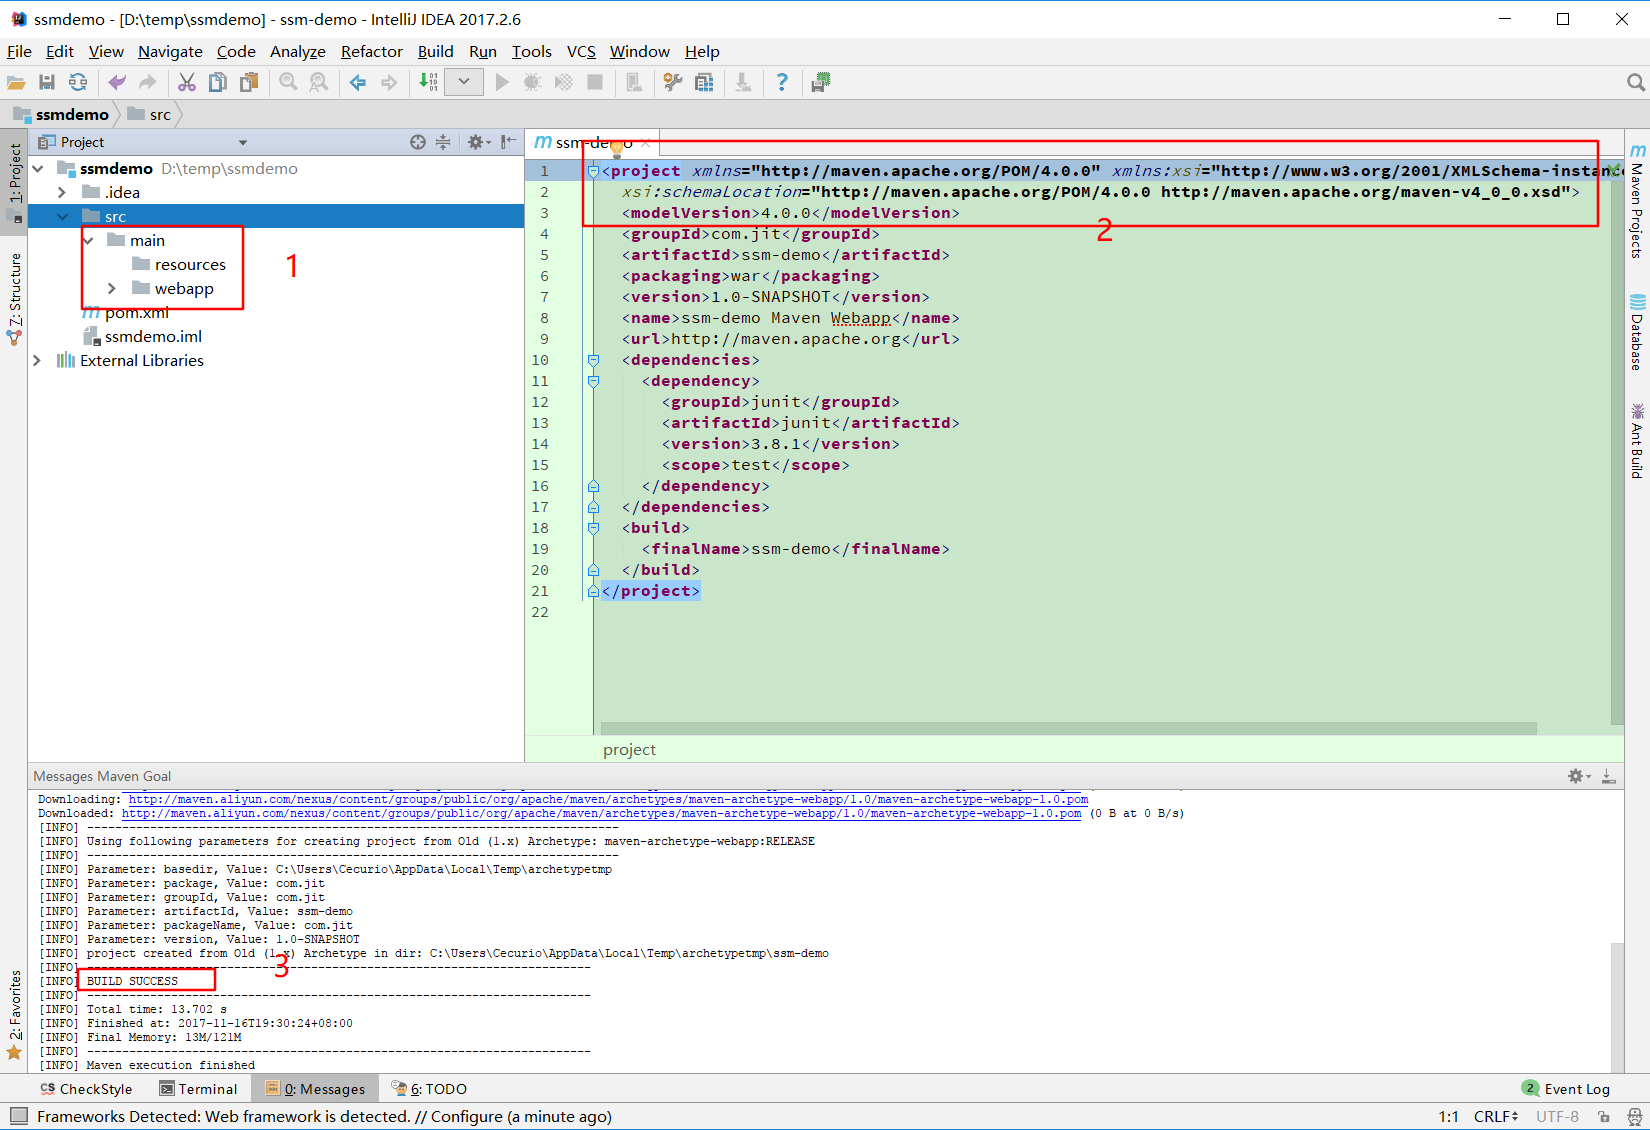Synchronize files using the refresh icon
Screen dimensions: 1650x1130
78,83
